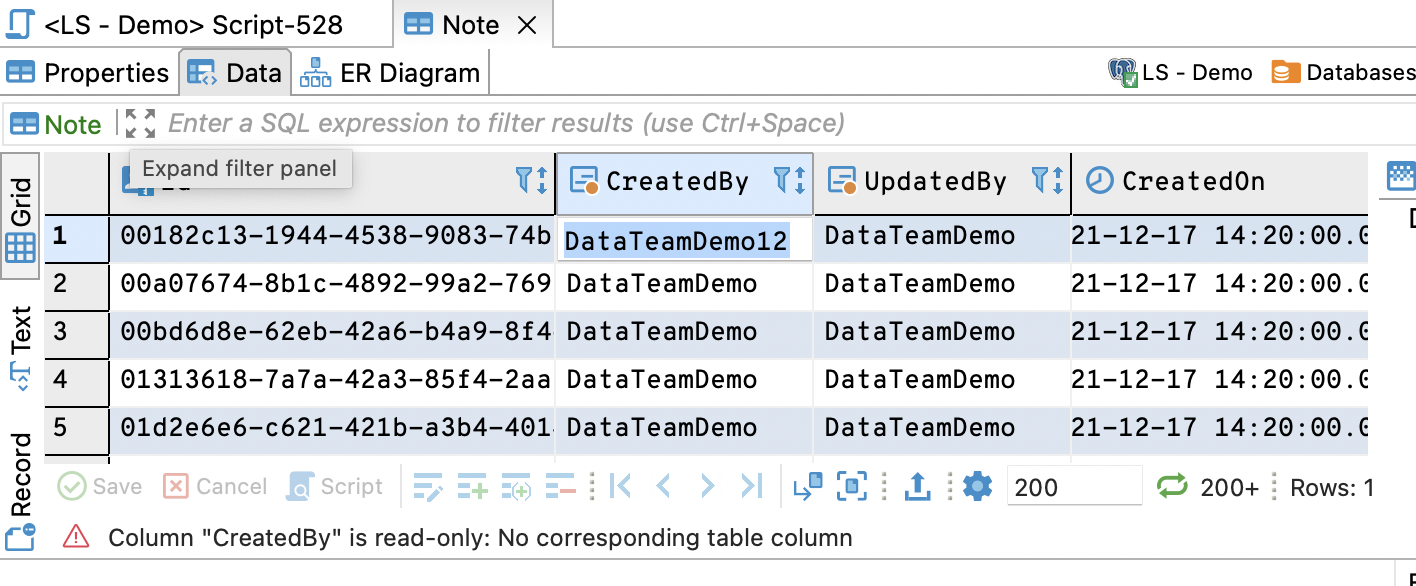Image resolution: width=1416 pixels, height=586 pixels.
Task: Click the refresh row count icon
Action: (1171, 487)
